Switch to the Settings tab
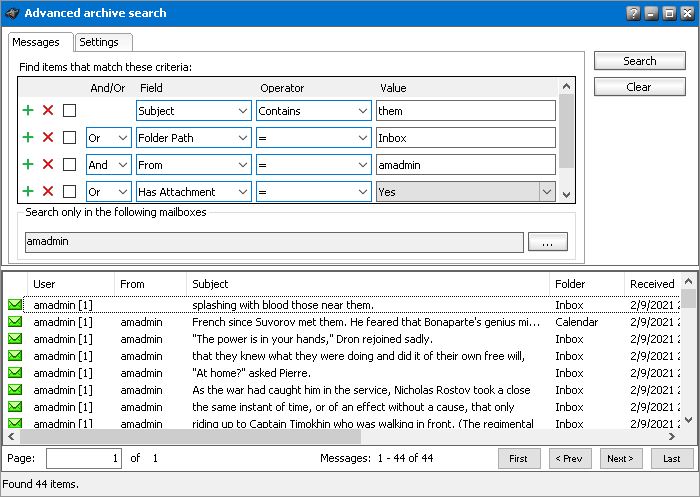 (99, 42)
